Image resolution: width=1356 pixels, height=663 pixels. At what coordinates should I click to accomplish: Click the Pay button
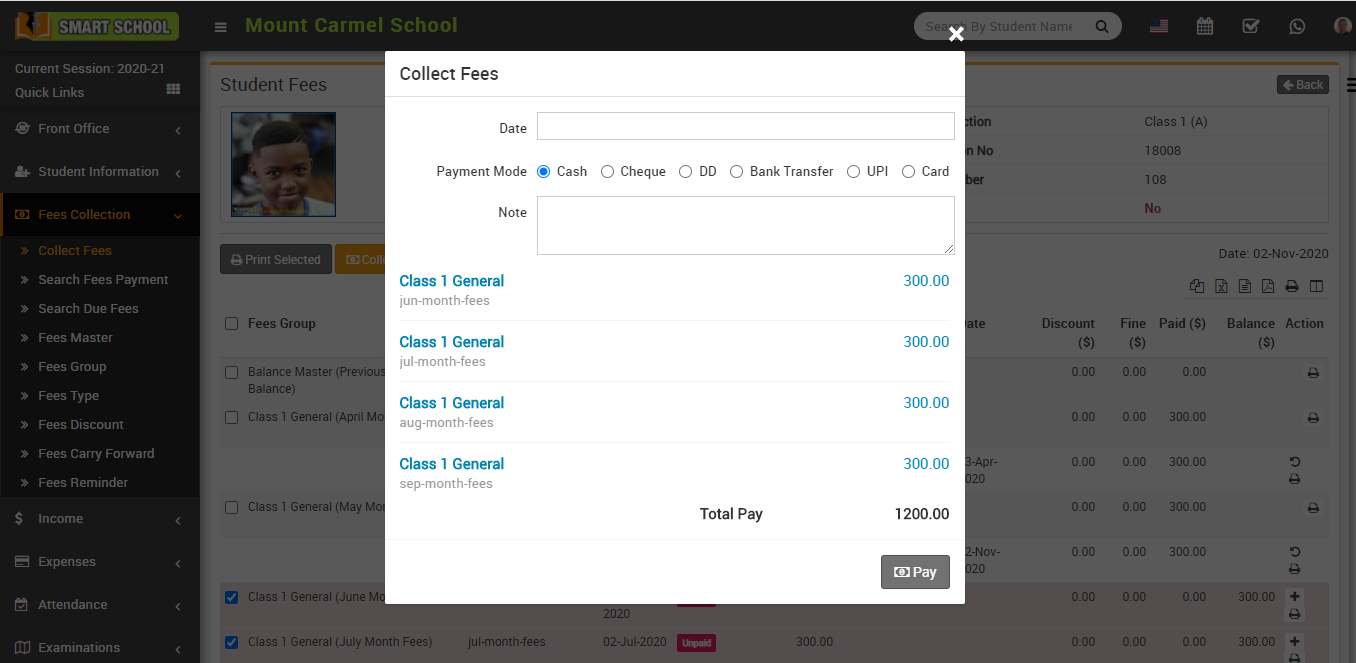click(x=915, y=572)
